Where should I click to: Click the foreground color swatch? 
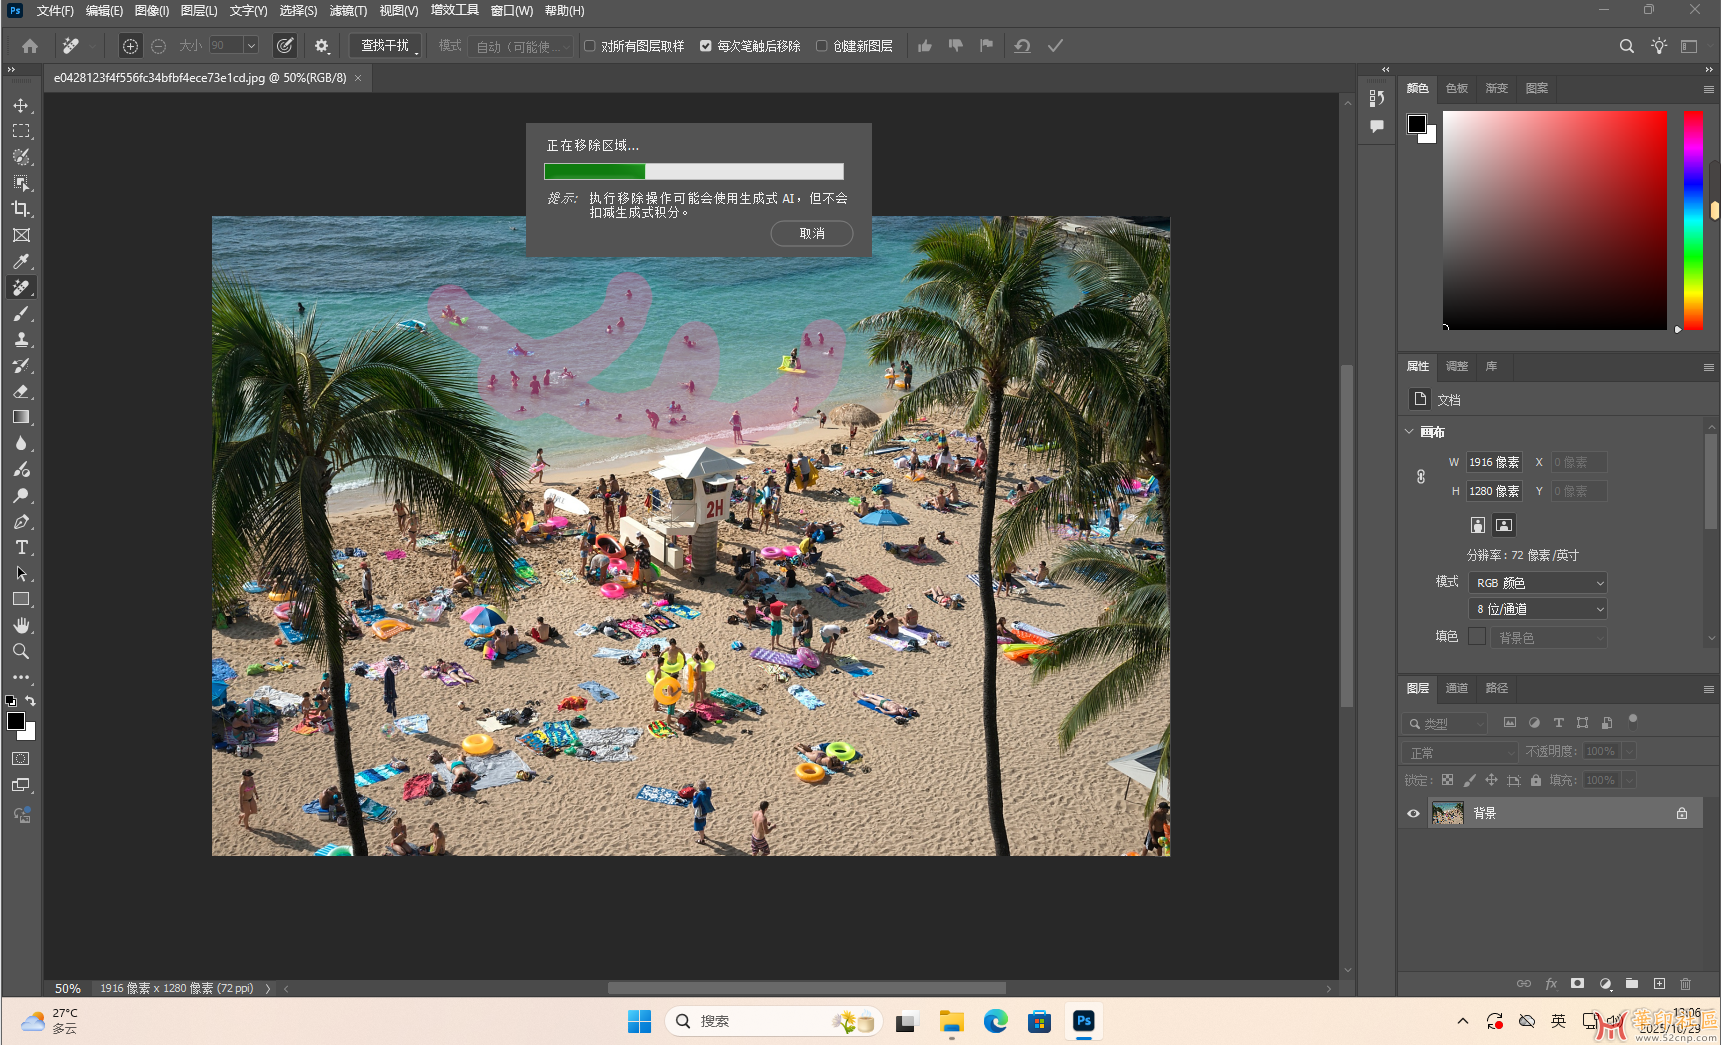[16, 722]
